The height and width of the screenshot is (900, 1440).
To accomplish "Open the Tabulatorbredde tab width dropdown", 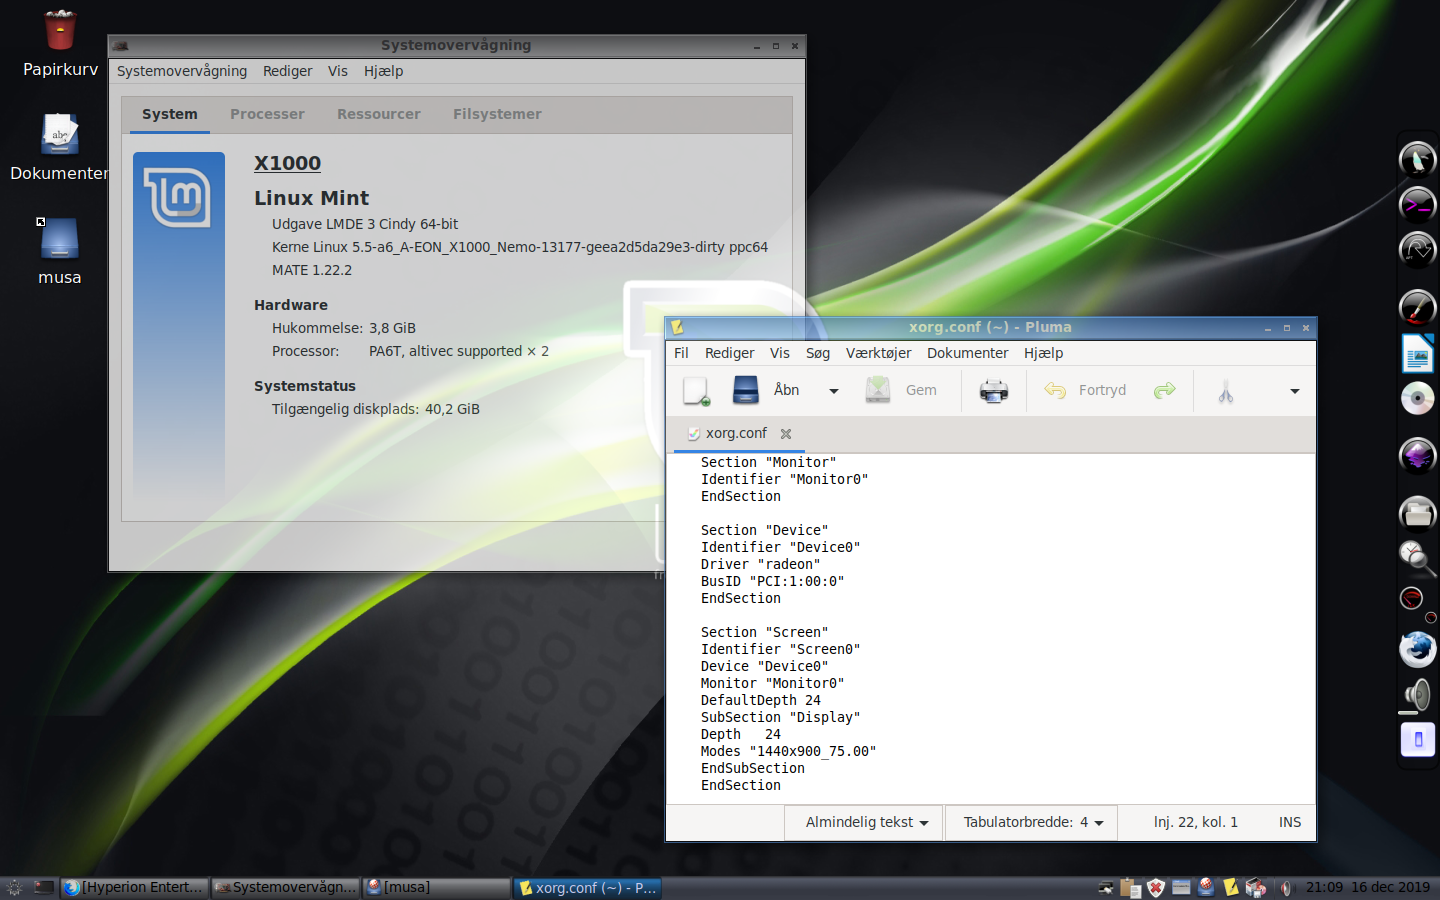I will click(x=1032, y=822).
